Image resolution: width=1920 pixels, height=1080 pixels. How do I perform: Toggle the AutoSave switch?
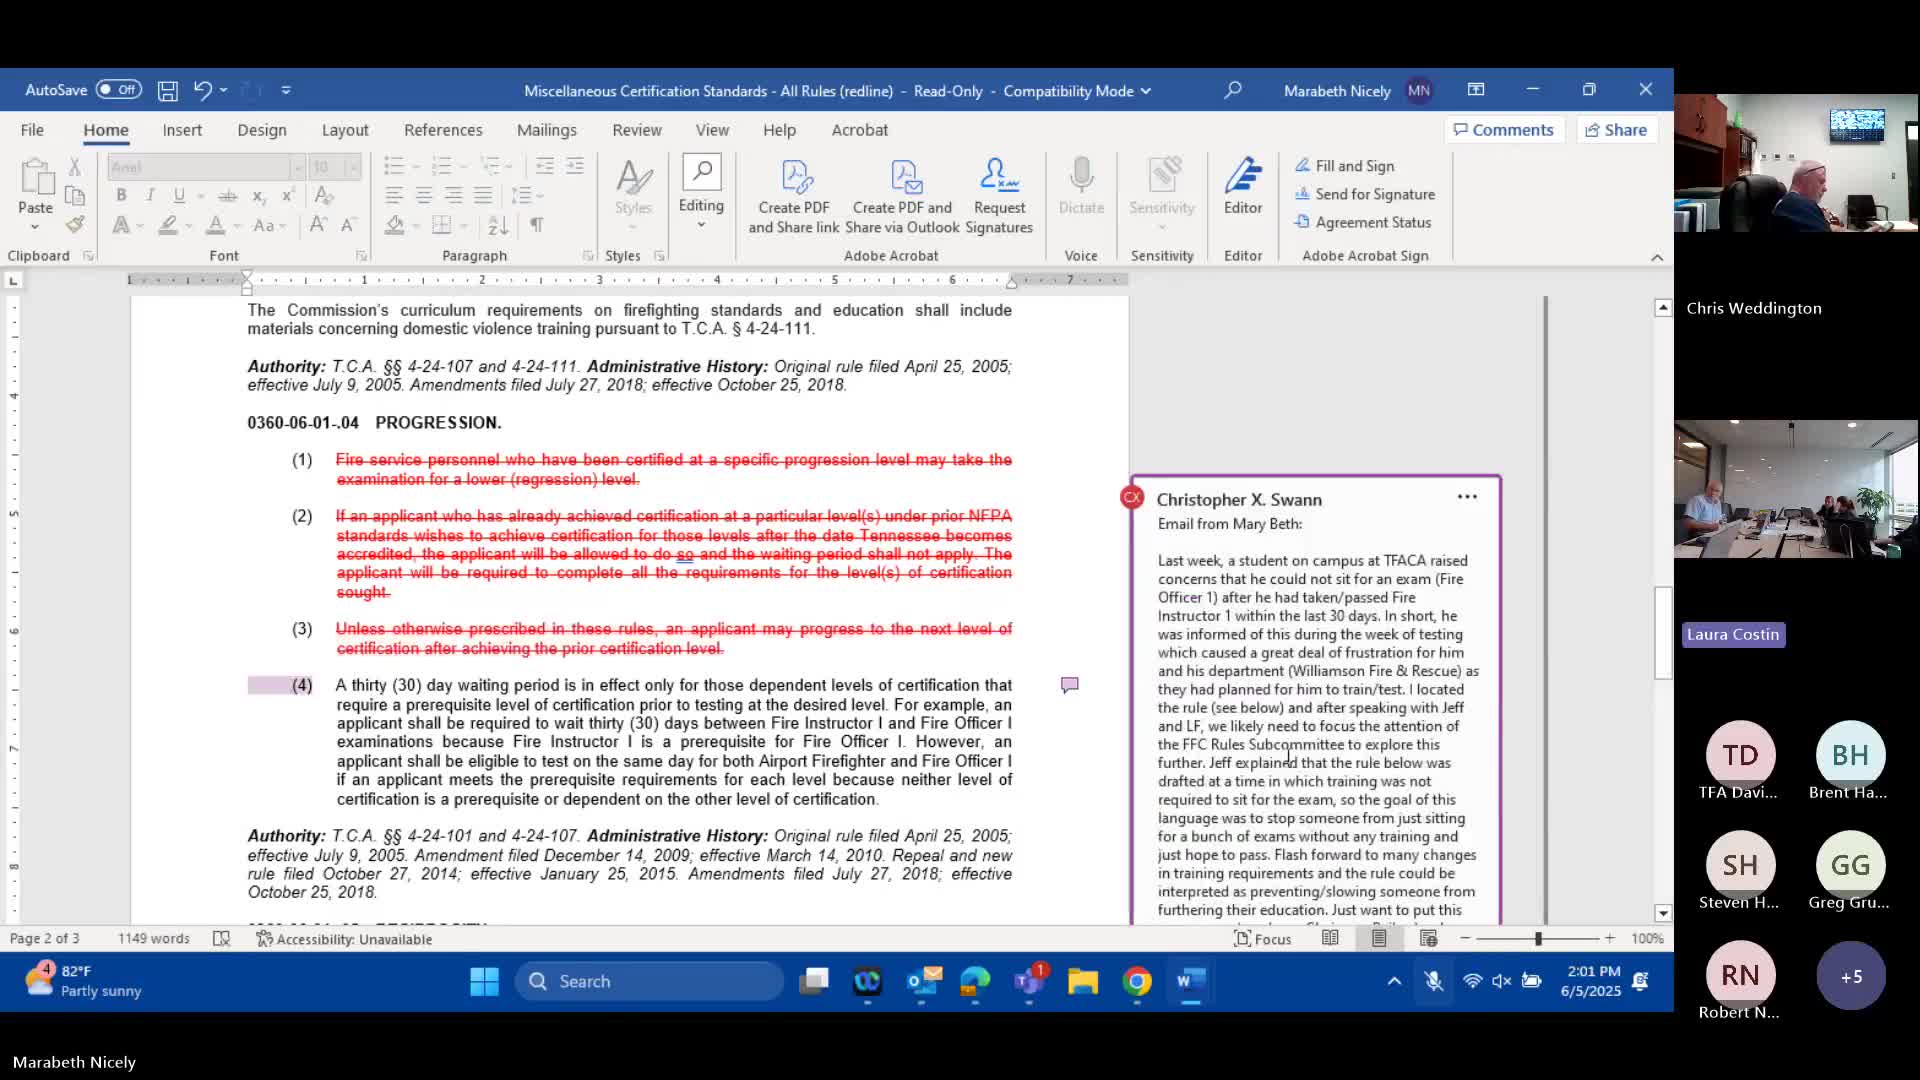pyautogui.click(x=118, y=90)
